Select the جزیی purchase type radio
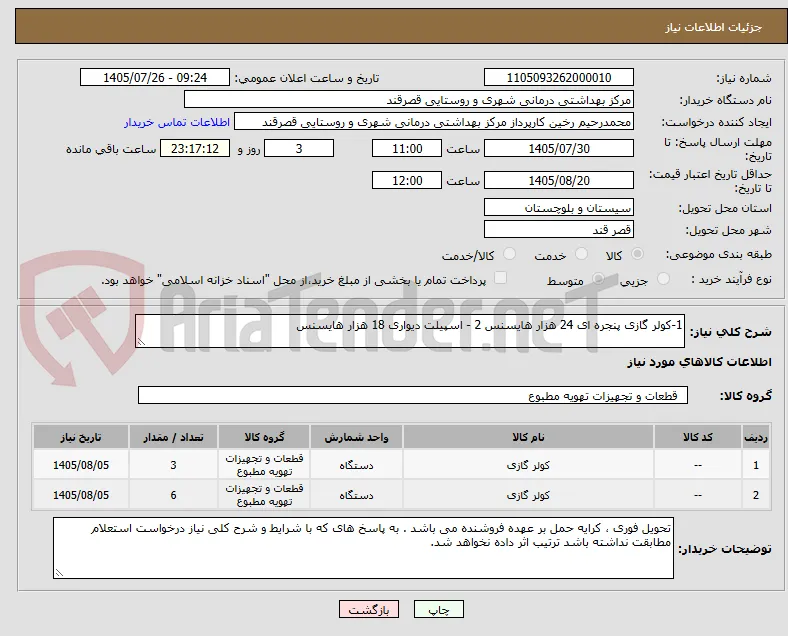Image resolution: width=788 pixels, height=636 pixels. 663,279
